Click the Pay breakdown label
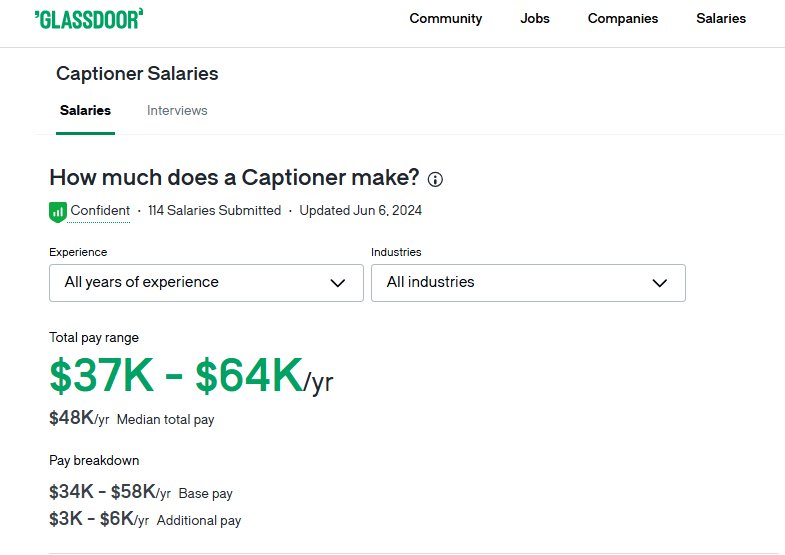 94,460
